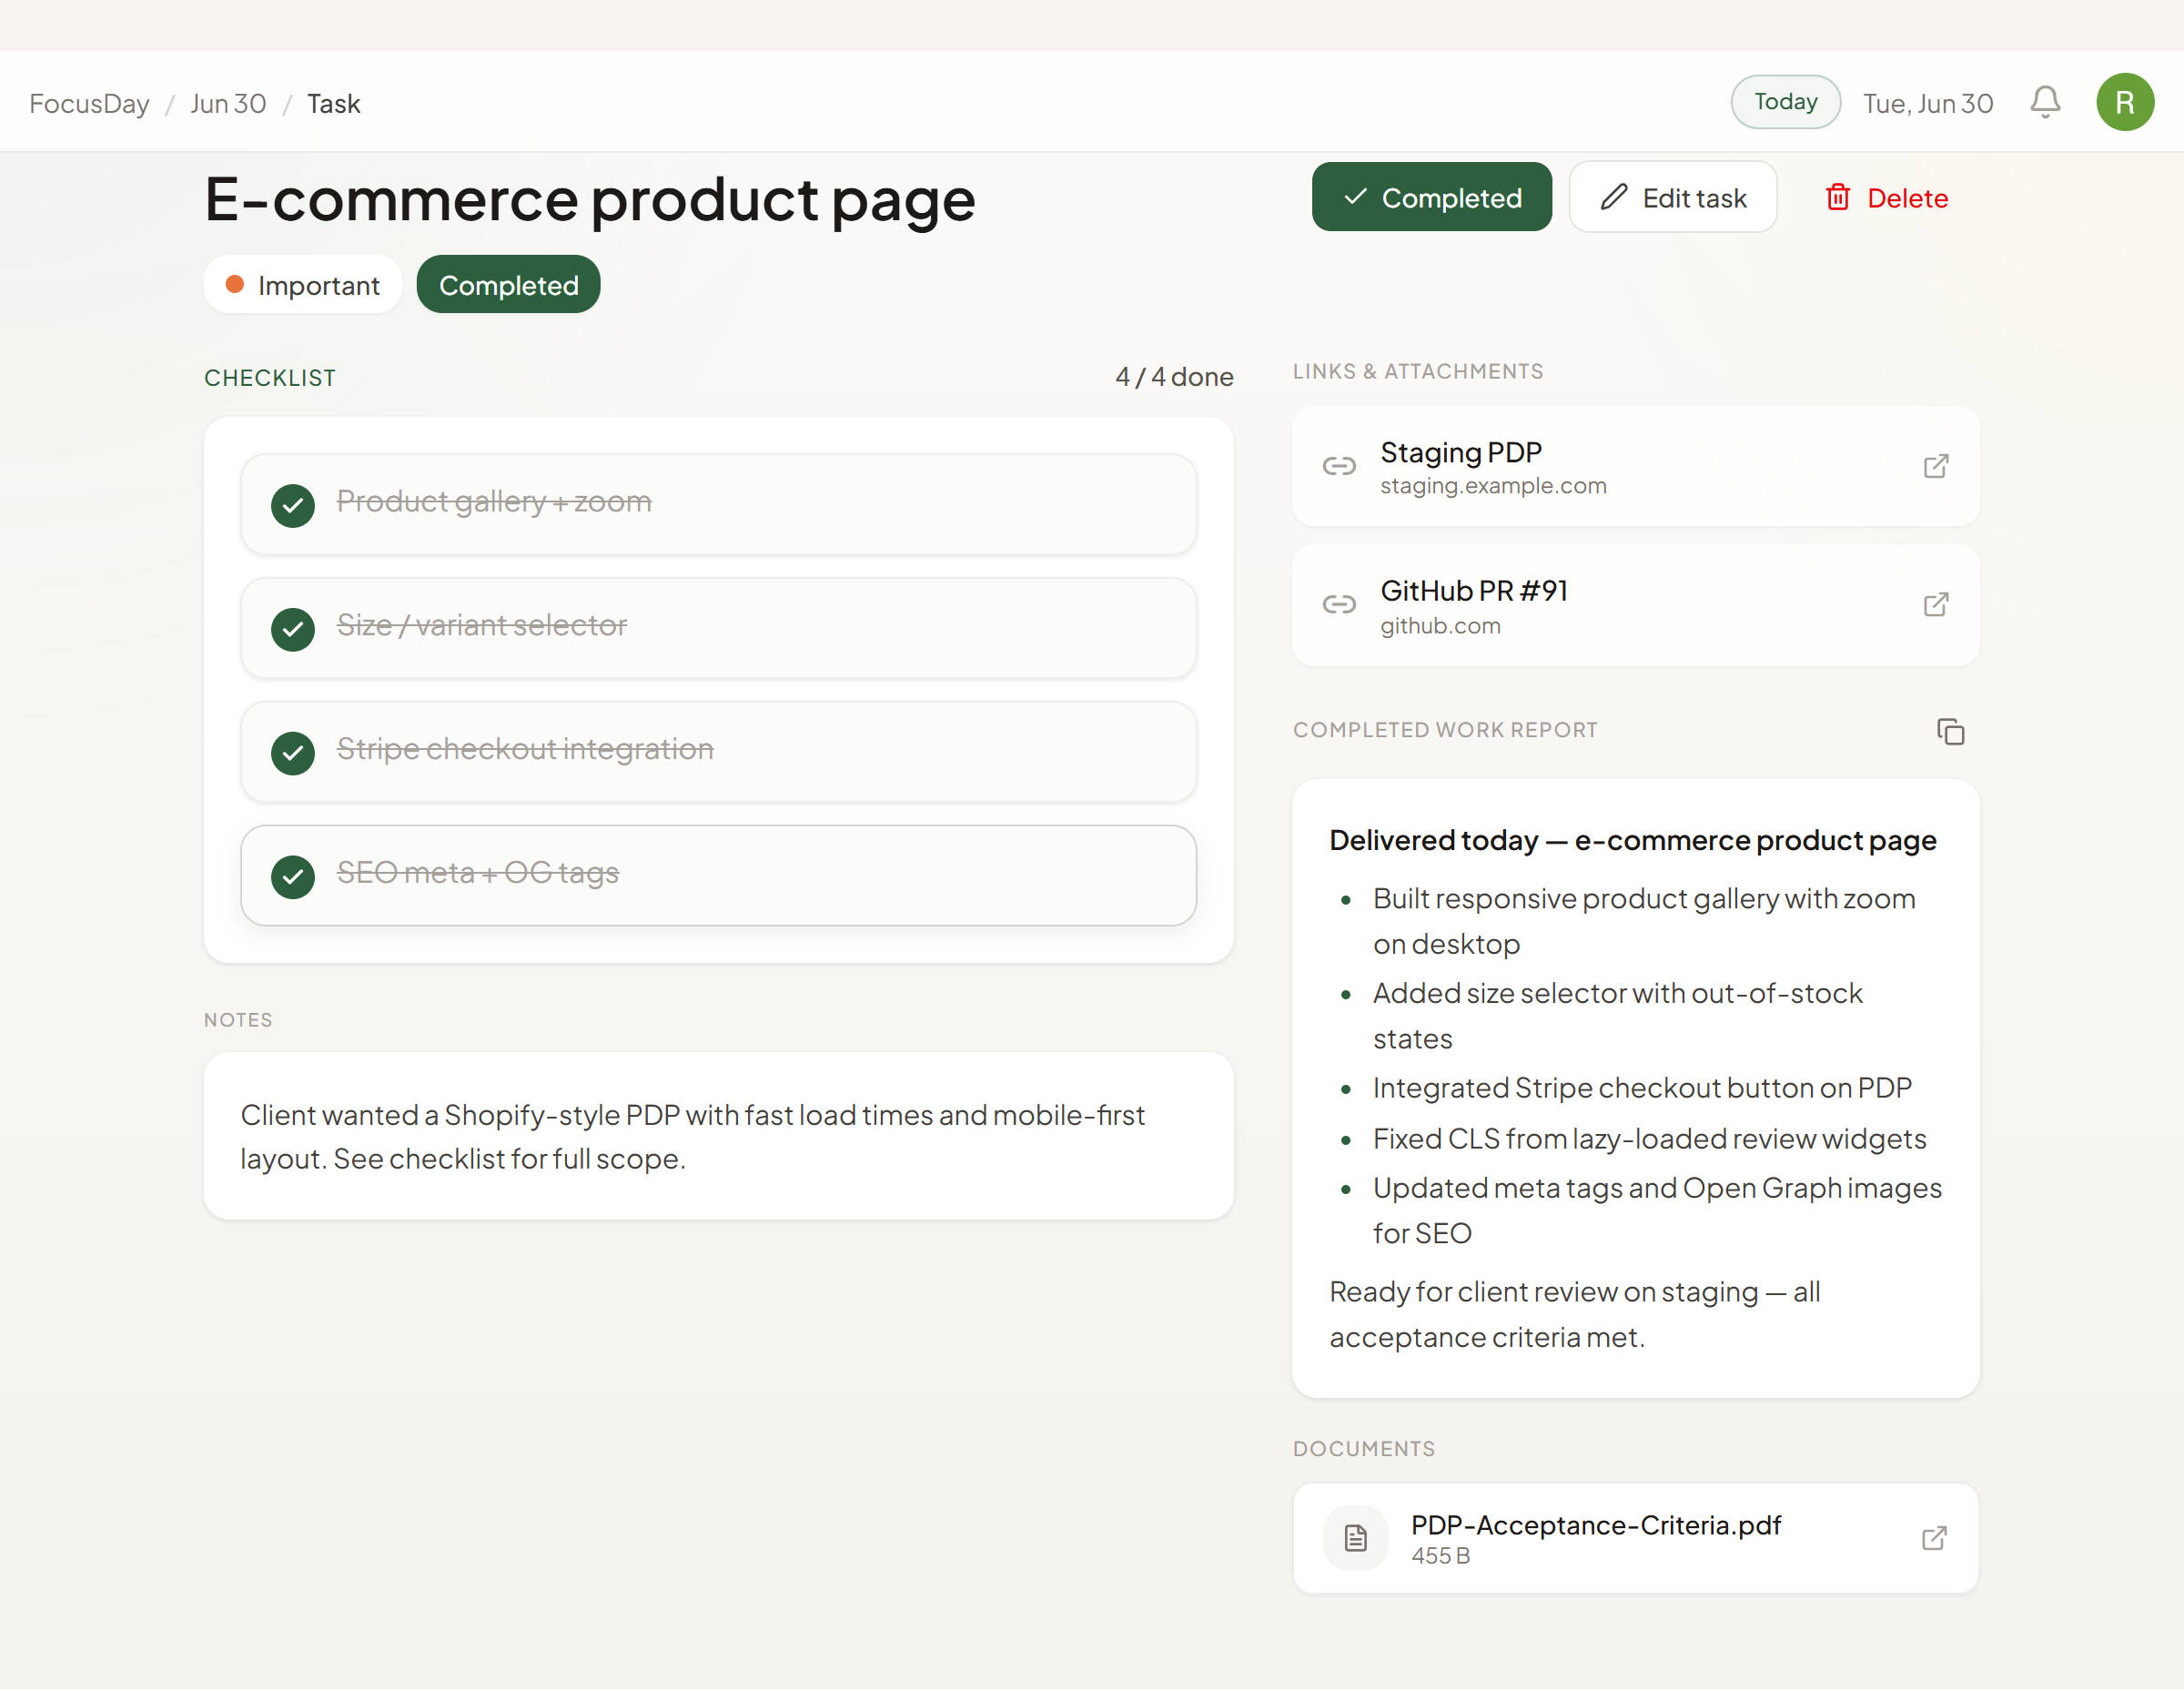2184x1691 pixels.
Task: Click the 'Tue, Jun 30' date text
Action: click(1928, 104)
